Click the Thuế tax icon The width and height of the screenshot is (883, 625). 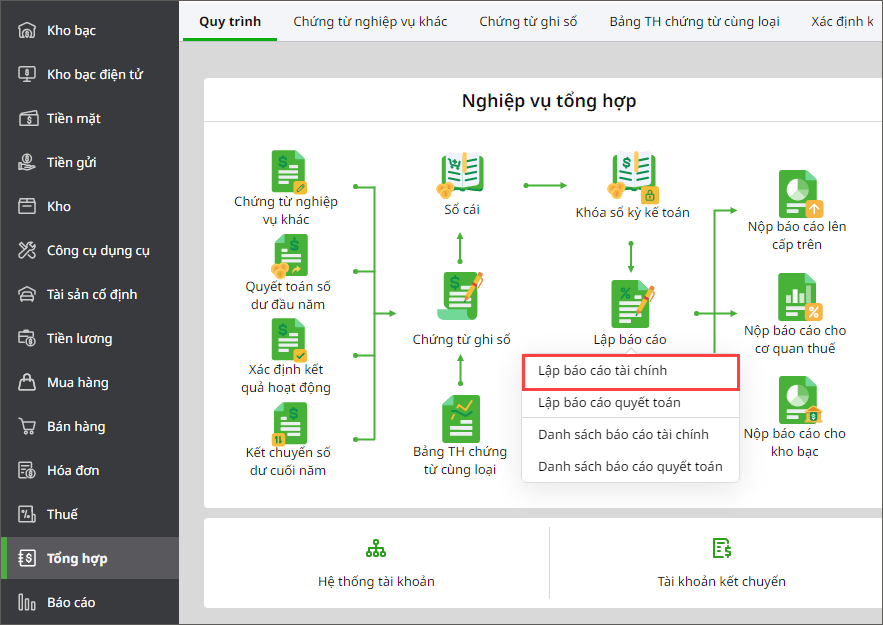tap(26, 514)
